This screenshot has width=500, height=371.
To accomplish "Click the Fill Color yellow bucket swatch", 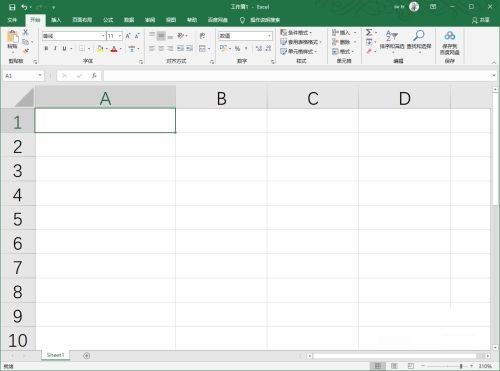I will [x=100, y=49].
